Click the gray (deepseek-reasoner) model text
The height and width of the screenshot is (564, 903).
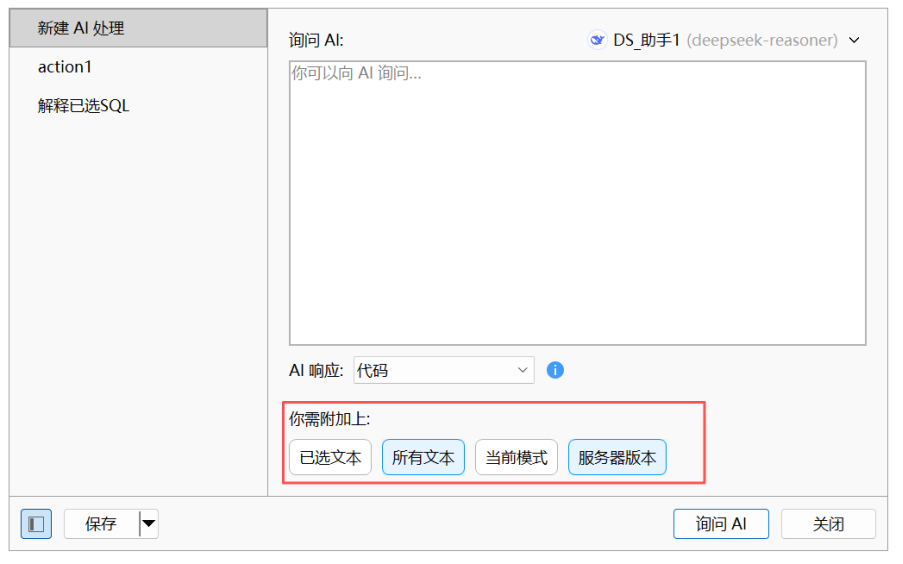[762, 40]
